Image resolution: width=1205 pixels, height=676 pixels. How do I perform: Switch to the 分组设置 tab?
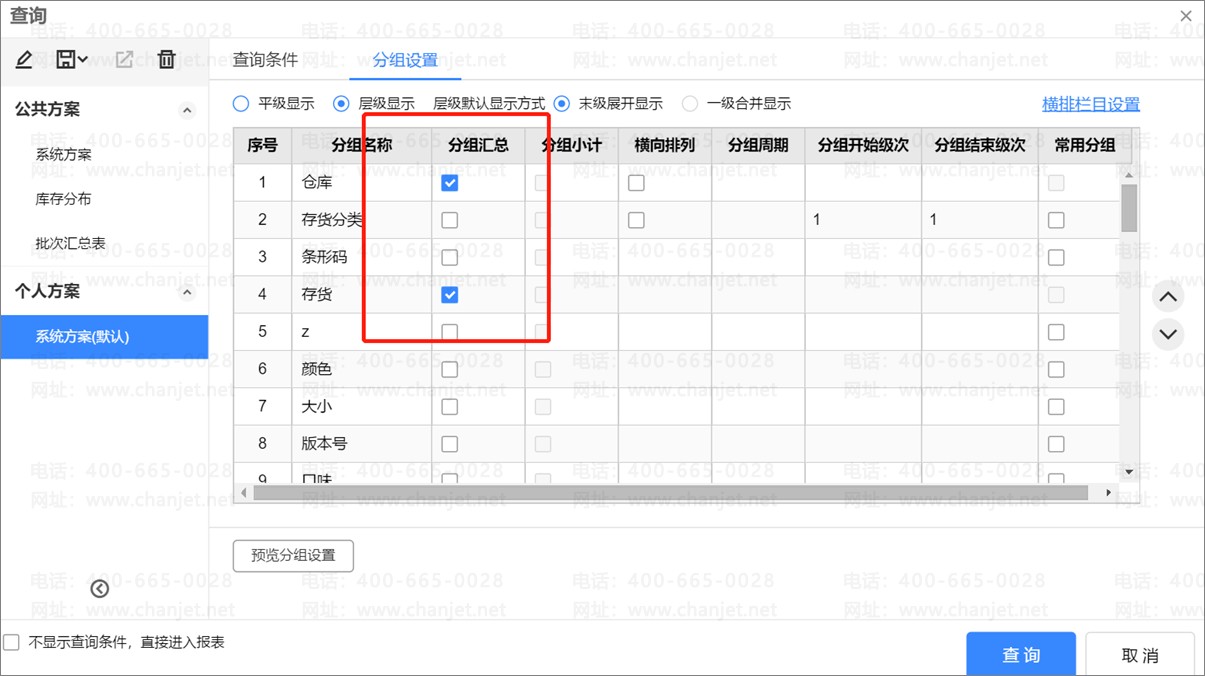pos(405,60)
